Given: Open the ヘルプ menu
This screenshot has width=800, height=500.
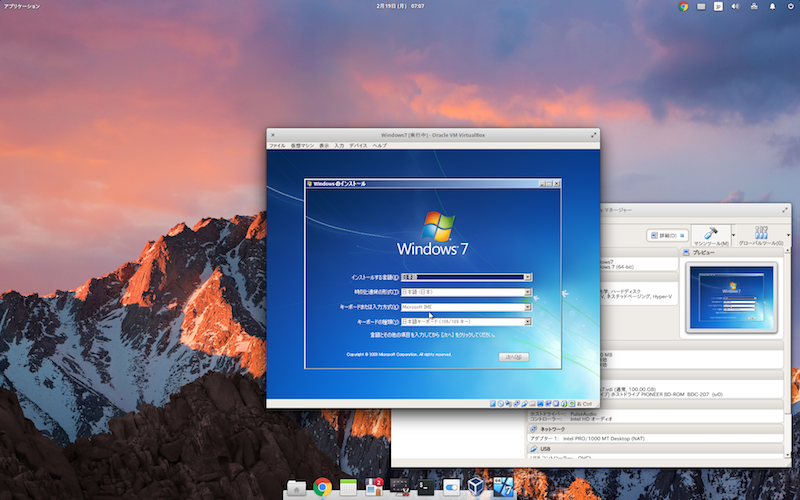Looking at the screenshot, I should (x=380, y=146).
